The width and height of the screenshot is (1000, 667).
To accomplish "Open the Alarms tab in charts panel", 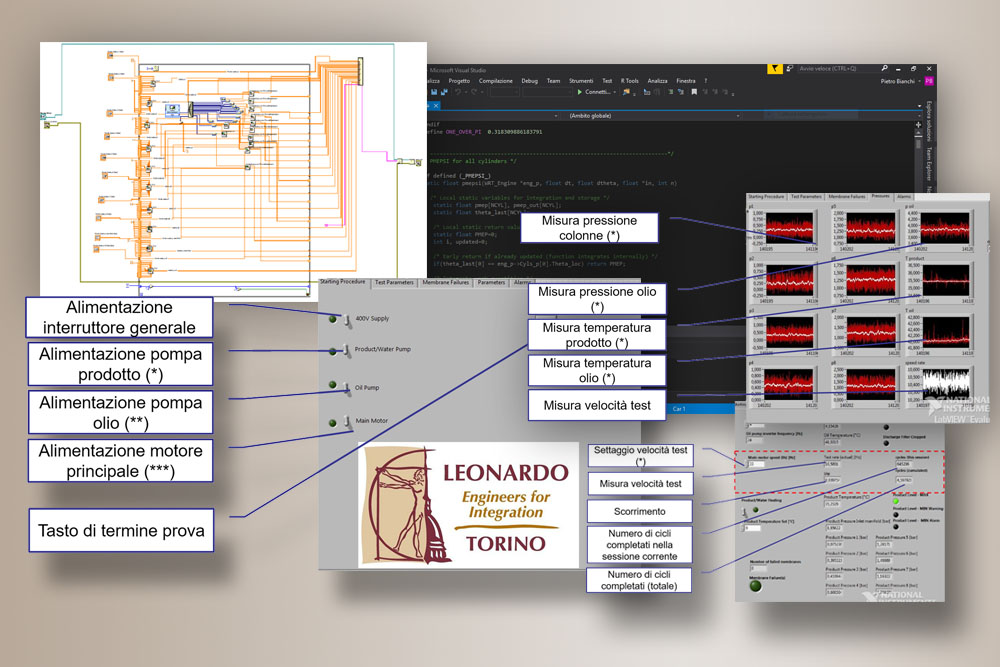I will [904, 197].
